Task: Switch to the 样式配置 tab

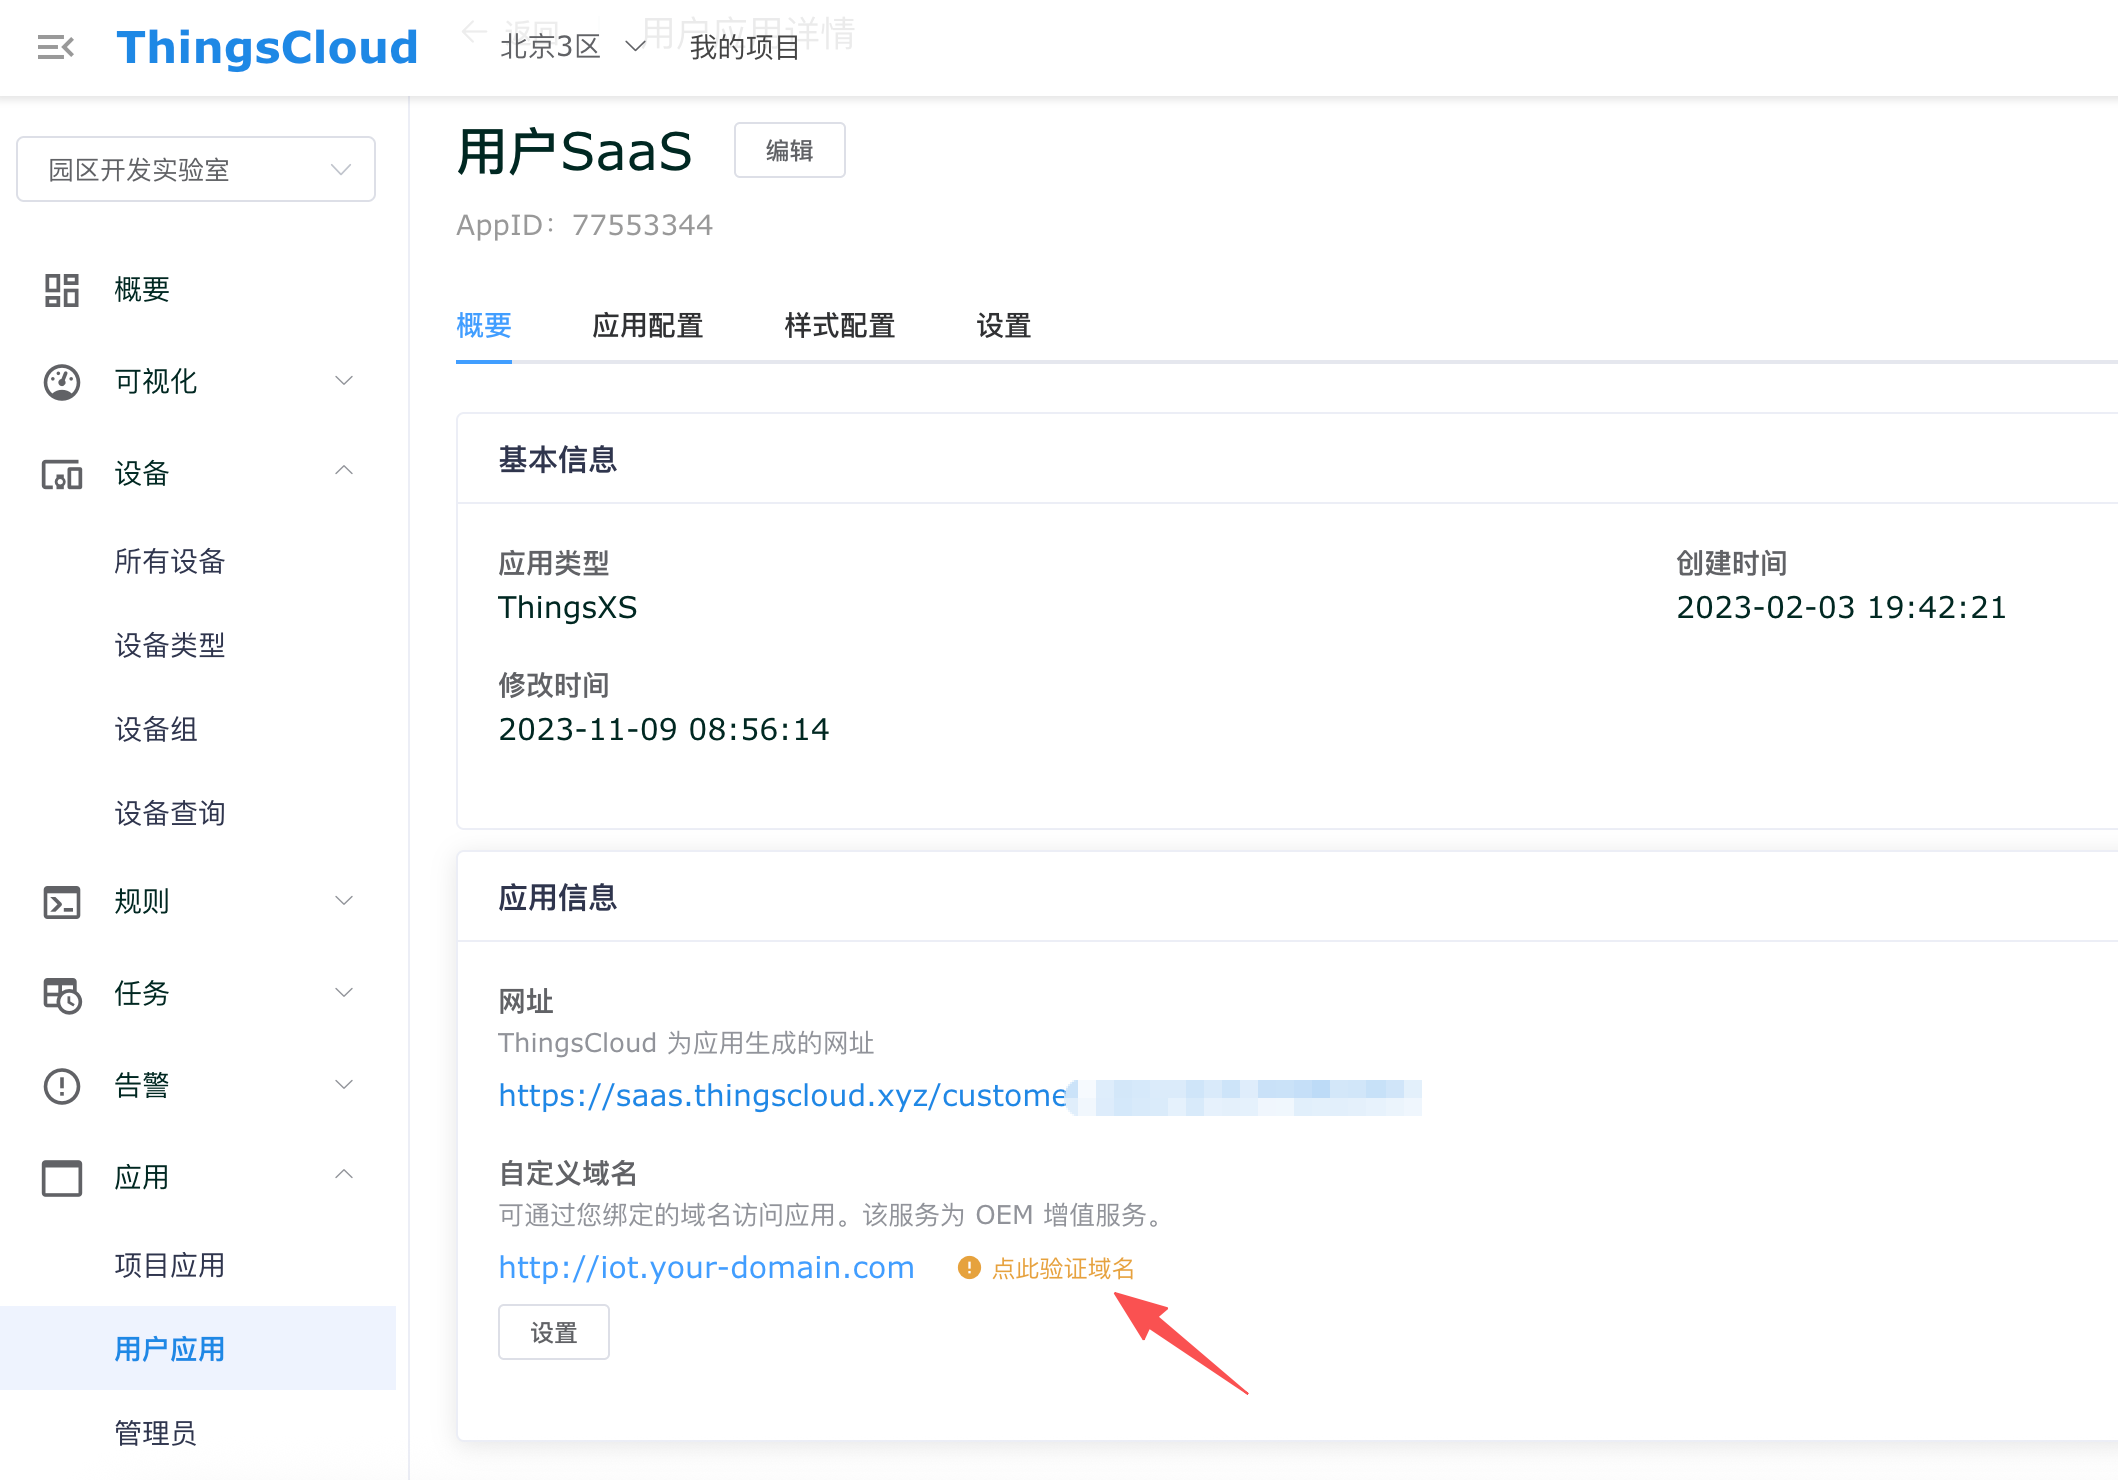Action: 839,326
